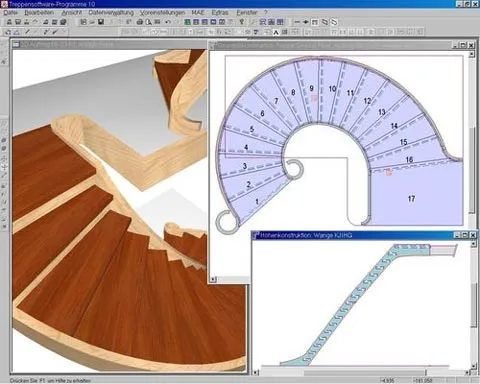Click the printer icon in toolbar
480x384 pixels.
click(140, 22)
